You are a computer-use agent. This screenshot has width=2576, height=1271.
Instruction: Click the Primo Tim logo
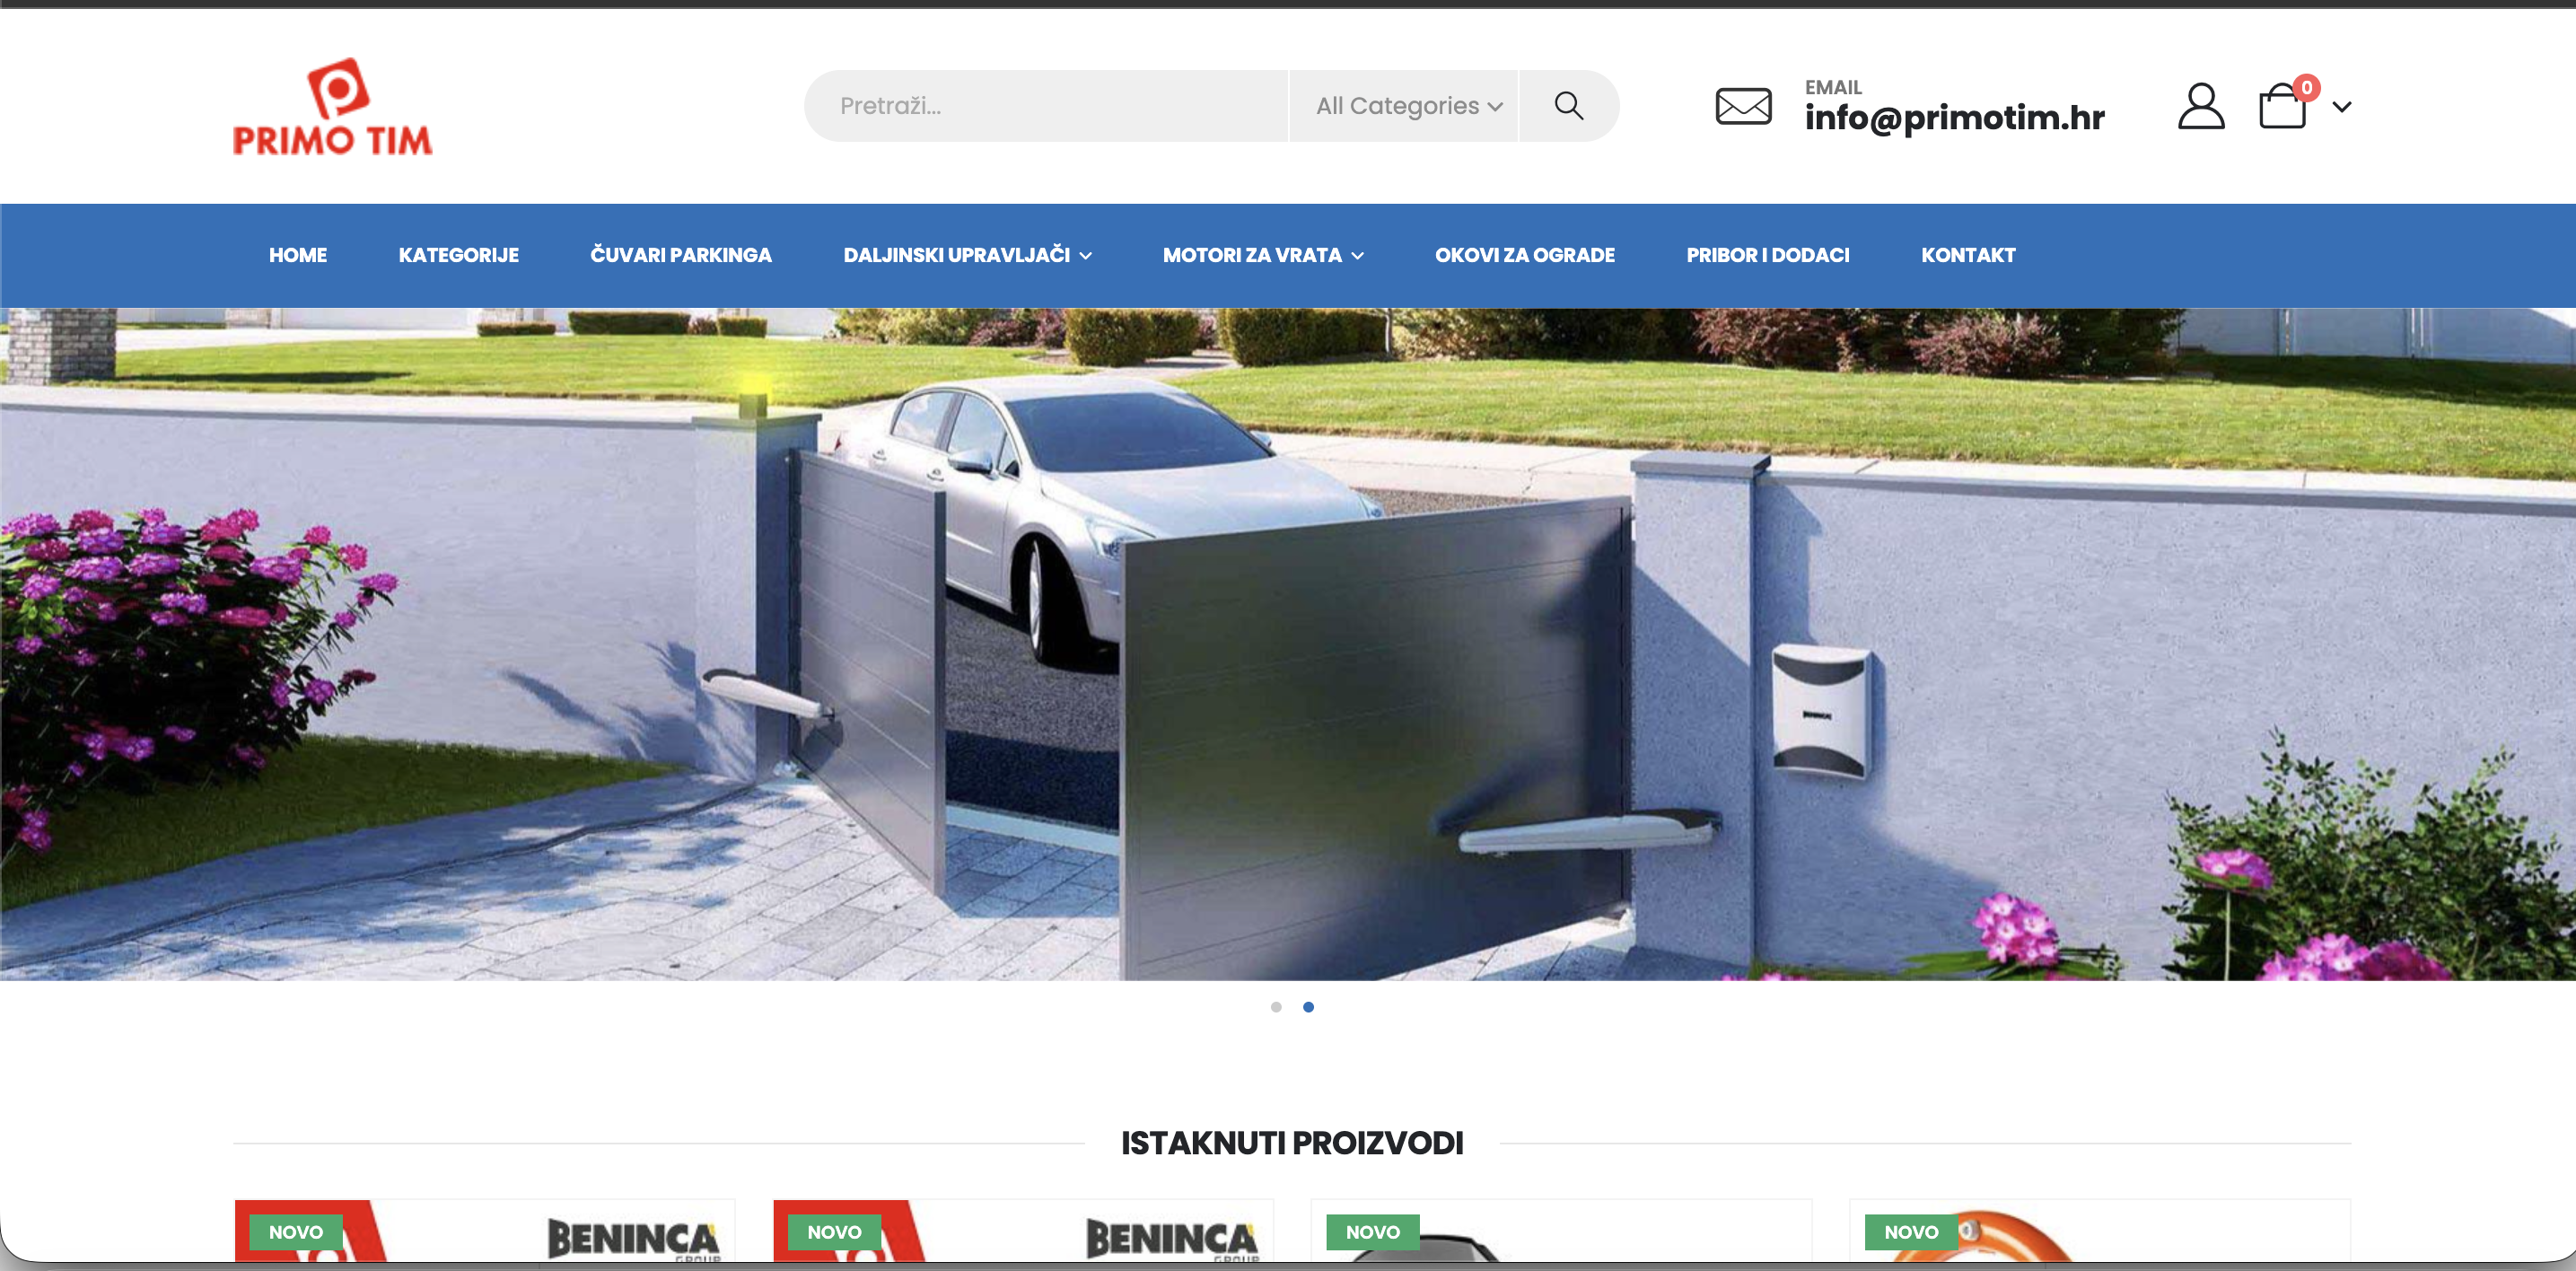[x=333, y=106]
